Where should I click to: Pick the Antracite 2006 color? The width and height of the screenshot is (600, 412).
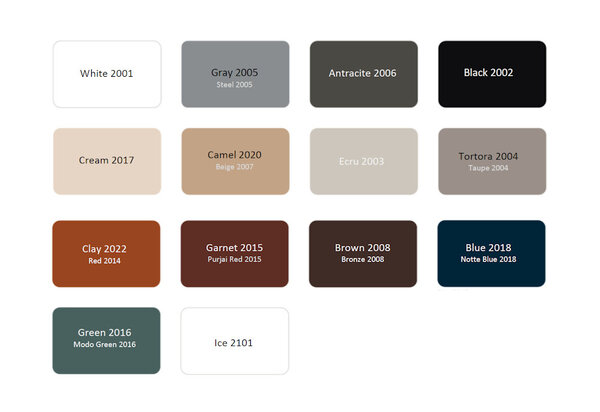click(x=363, y=74)
